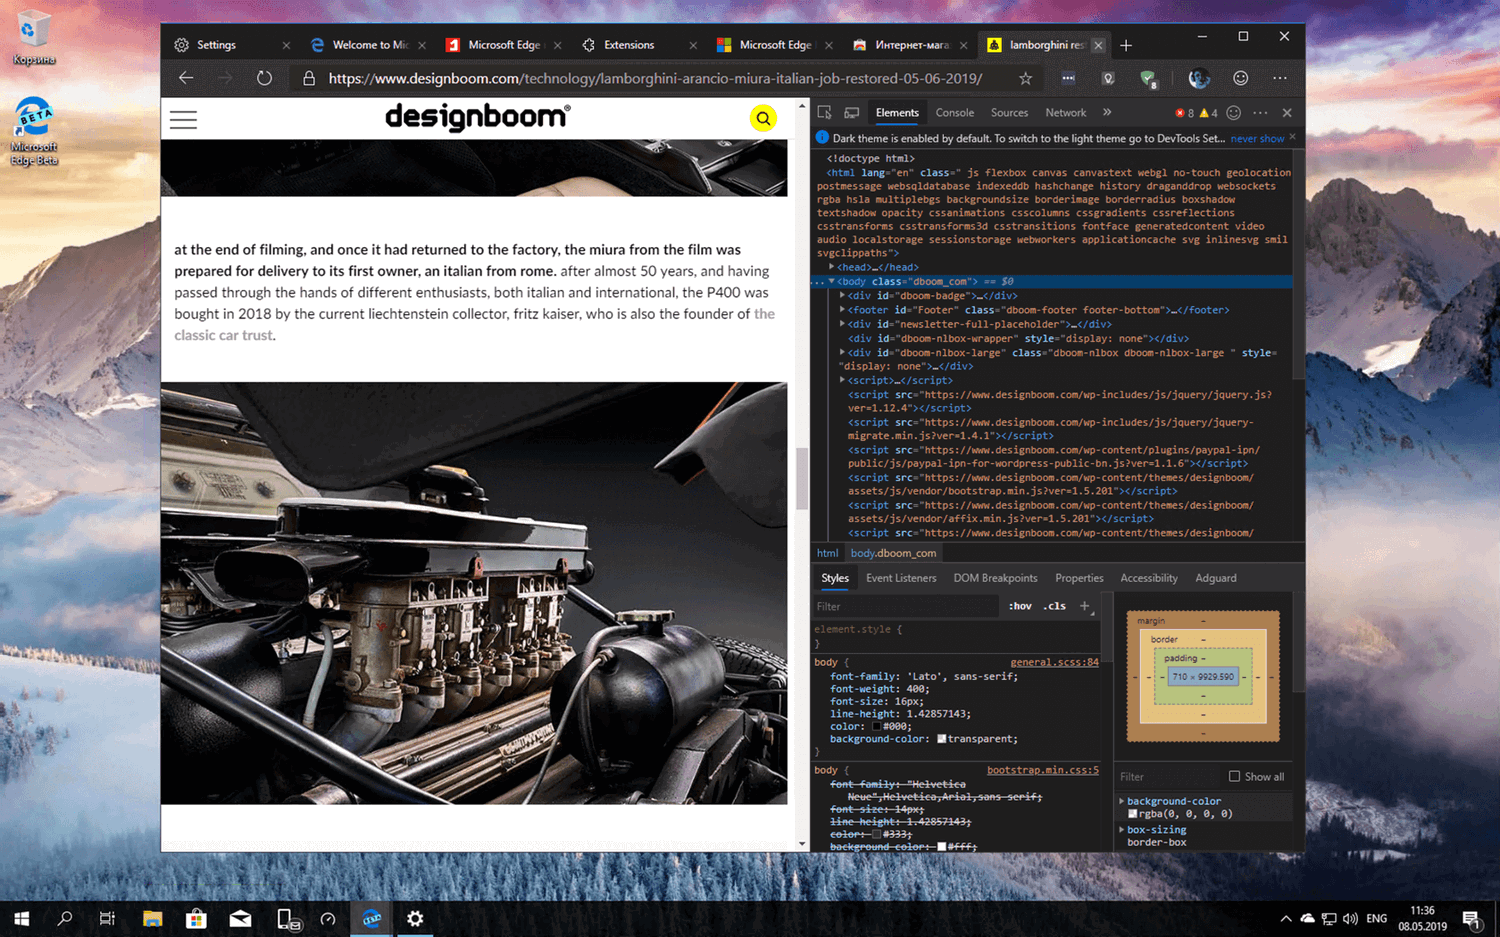Toggle device emulation in DevTools

[x=852, y=113]
